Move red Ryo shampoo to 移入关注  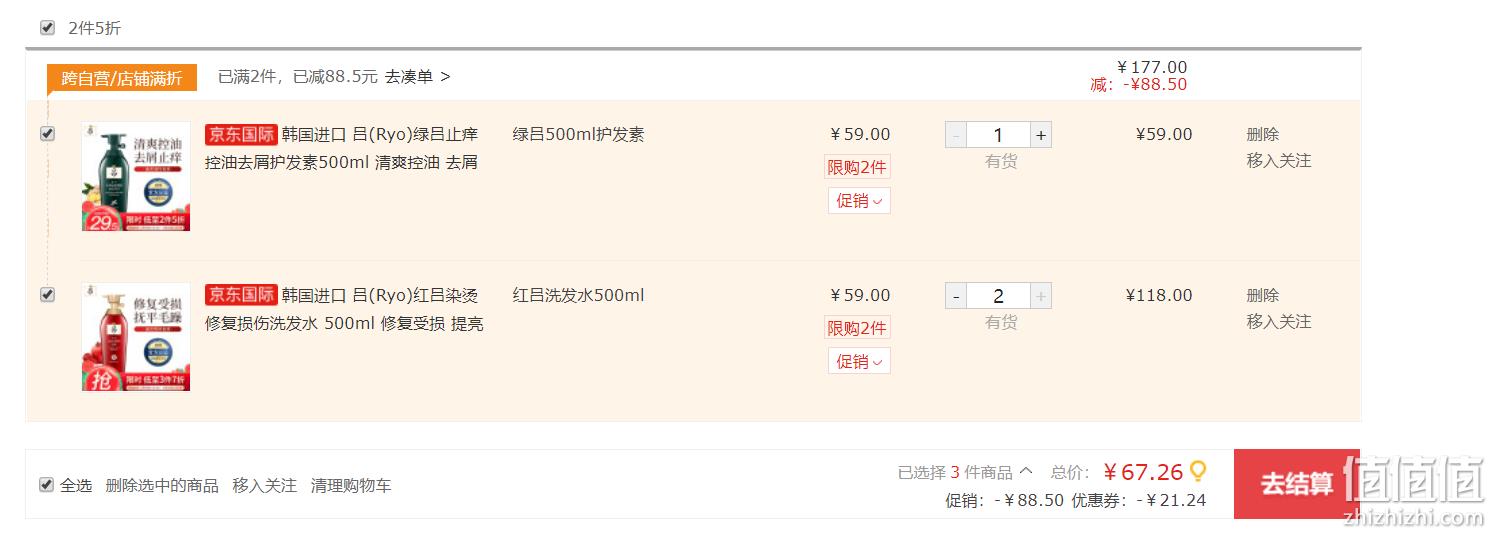pos(1278,321)
